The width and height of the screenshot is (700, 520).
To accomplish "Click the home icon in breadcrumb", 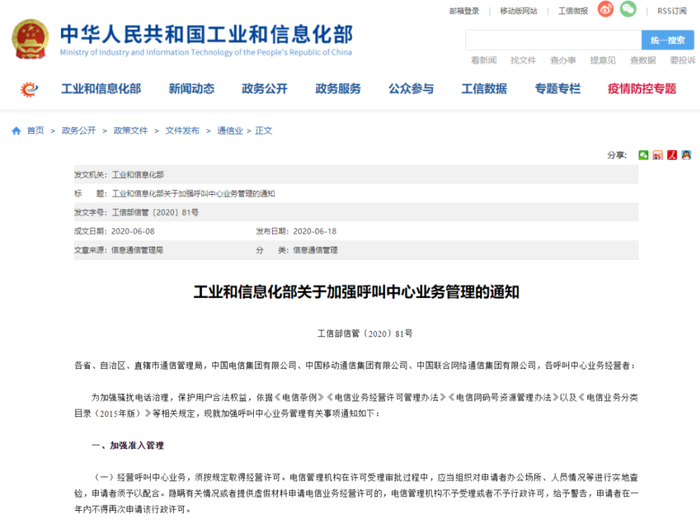I will coord(16,131).
